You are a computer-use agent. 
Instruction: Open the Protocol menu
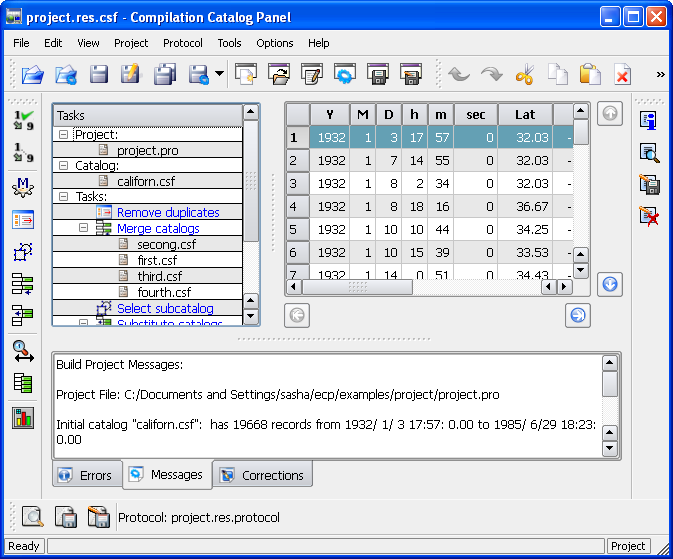pos(182,43)
